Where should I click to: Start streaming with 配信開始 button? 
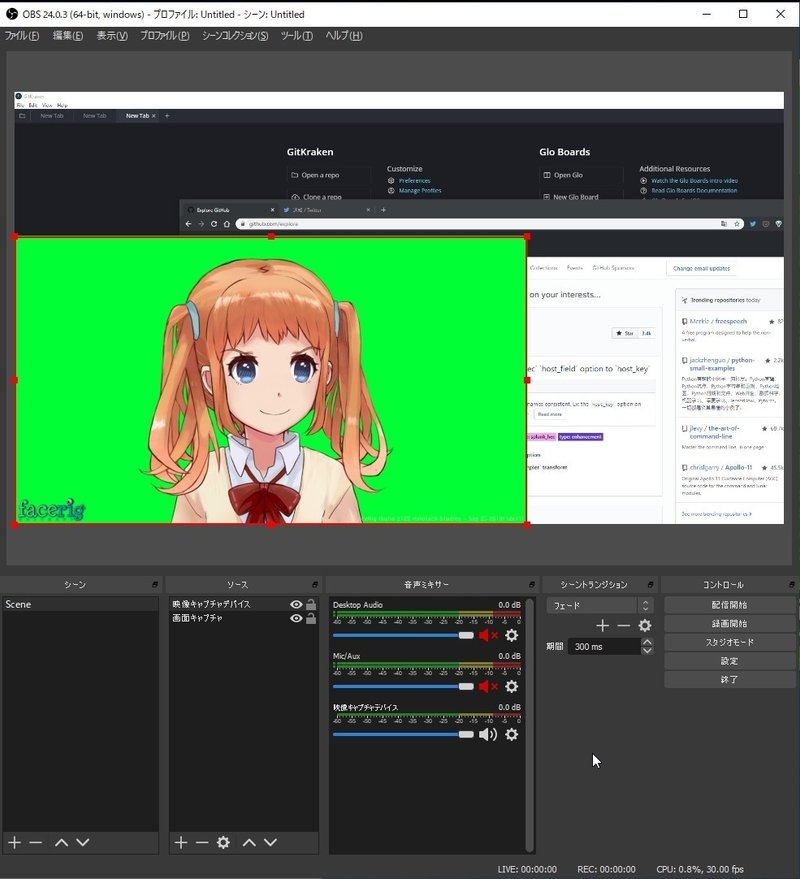(x=729, y=605)
